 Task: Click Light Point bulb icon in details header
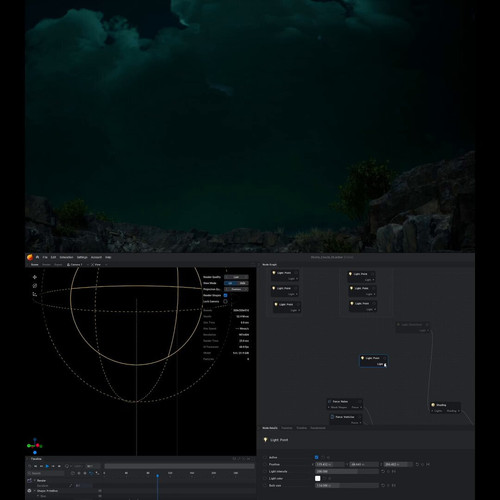(x=266, y=440)
